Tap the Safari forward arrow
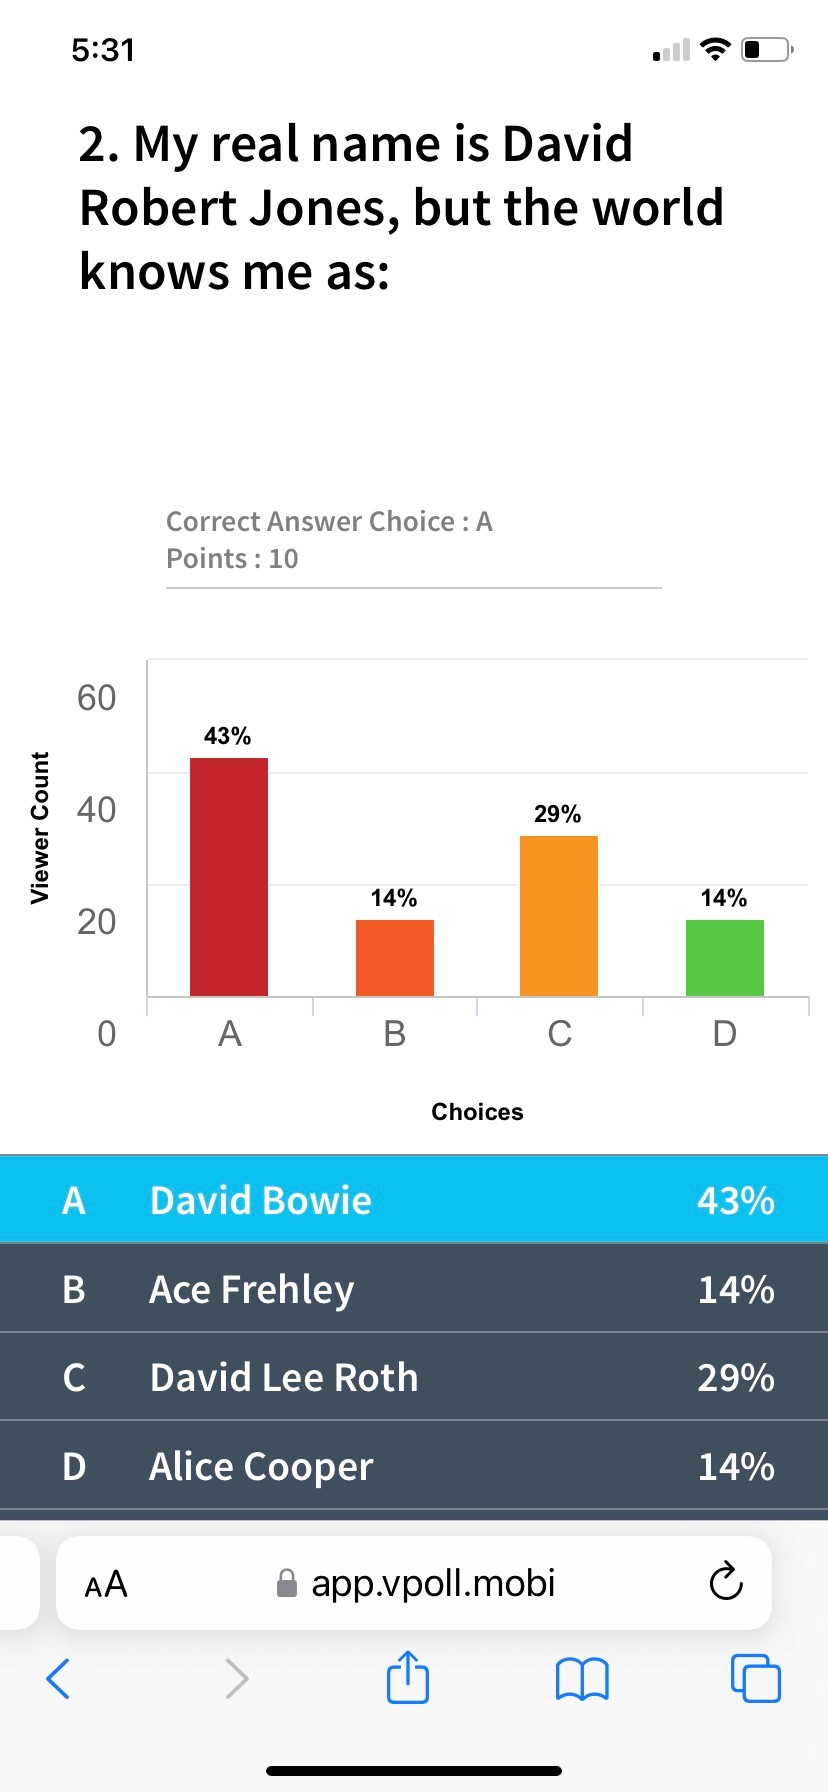 (x=236, y=1678)
